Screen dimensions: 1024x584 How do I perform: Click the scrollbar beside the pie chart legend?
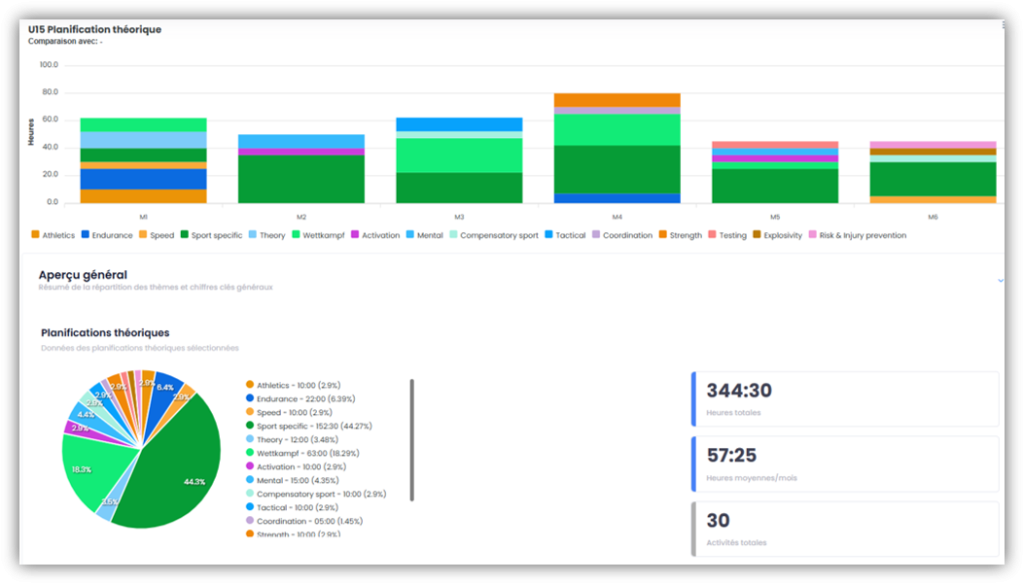pyautogui.click(x=412, y=440)
